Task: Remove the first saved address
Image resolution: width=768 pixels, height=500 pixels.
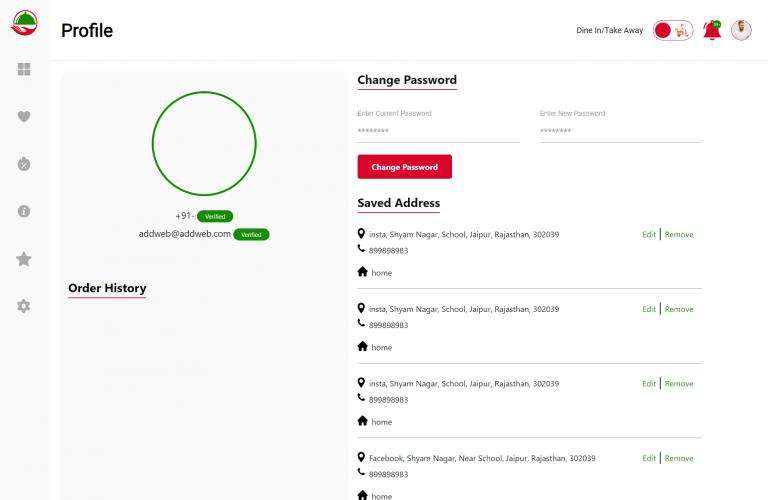Action: click(679, 235)
